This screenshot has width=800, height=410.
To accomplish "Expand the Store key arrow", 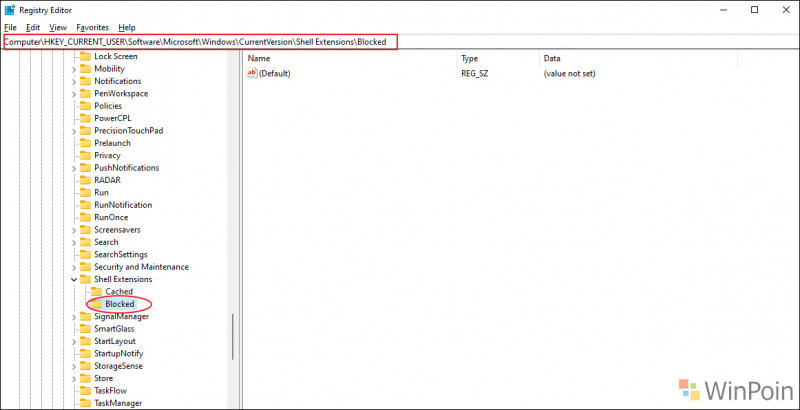I will pos(74,378).
